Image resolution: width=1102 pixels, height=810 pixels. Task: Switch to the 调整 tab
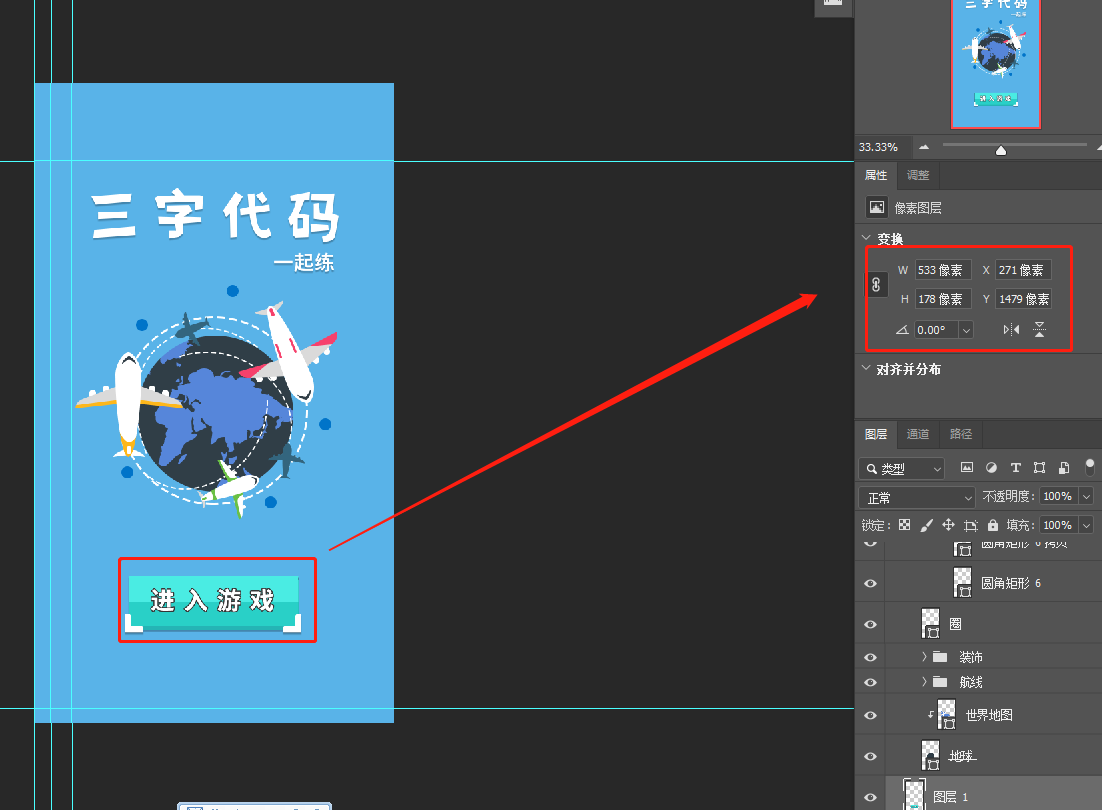(x=918, y=175)
